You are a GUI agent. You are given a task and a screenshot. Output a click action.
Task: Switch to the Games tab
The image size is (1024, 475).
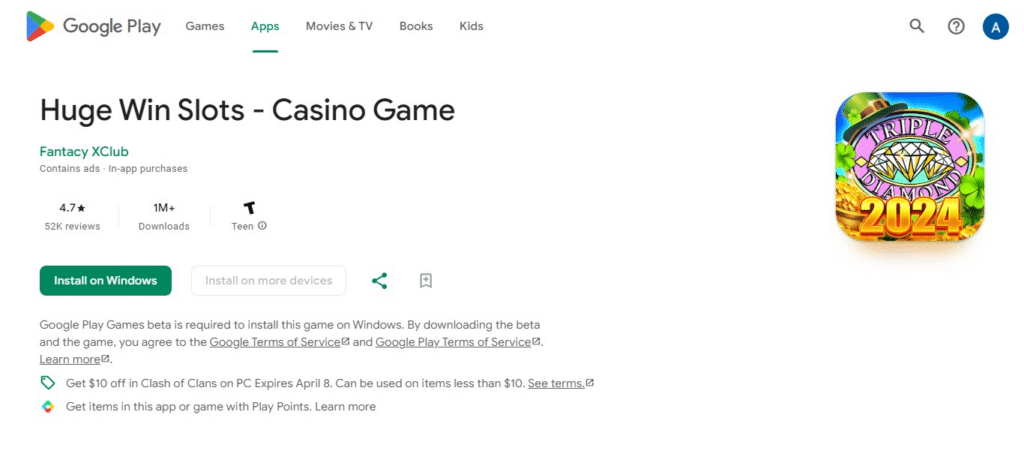204,26
